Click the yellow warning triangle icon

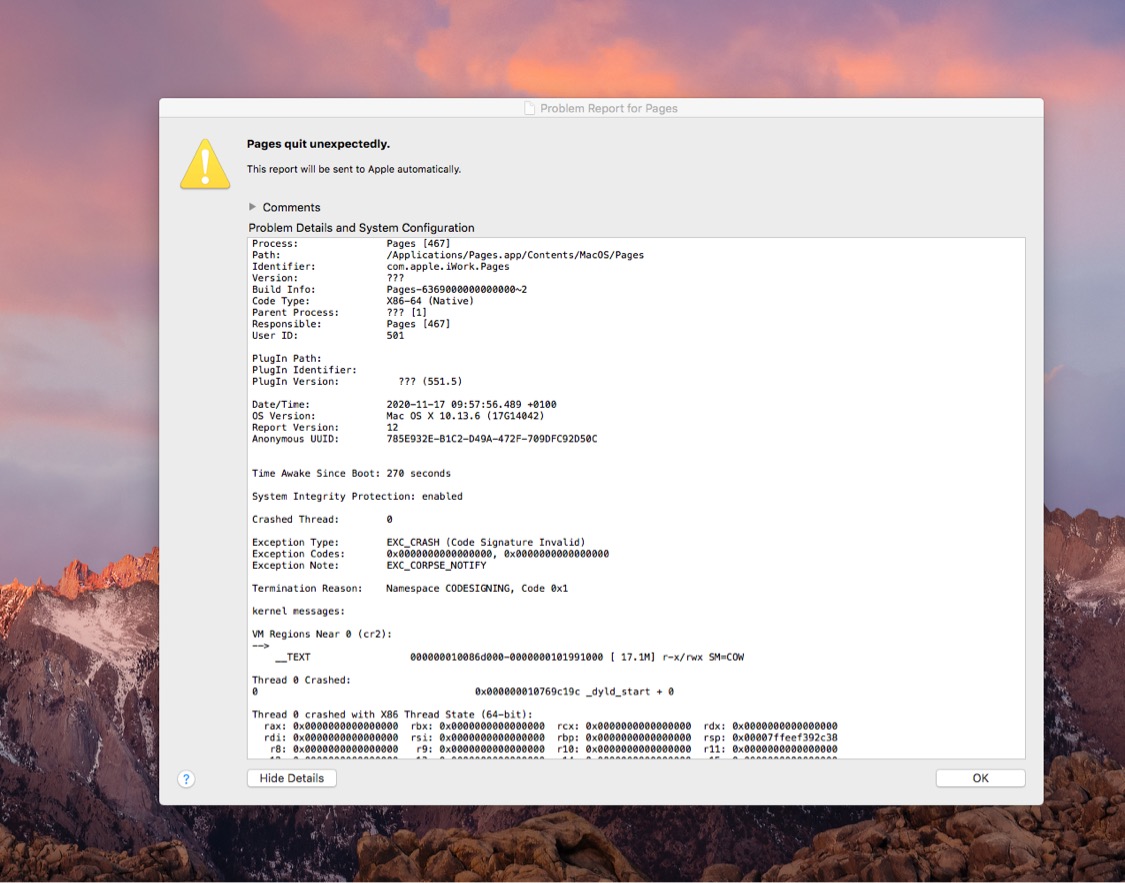(205, 164)
